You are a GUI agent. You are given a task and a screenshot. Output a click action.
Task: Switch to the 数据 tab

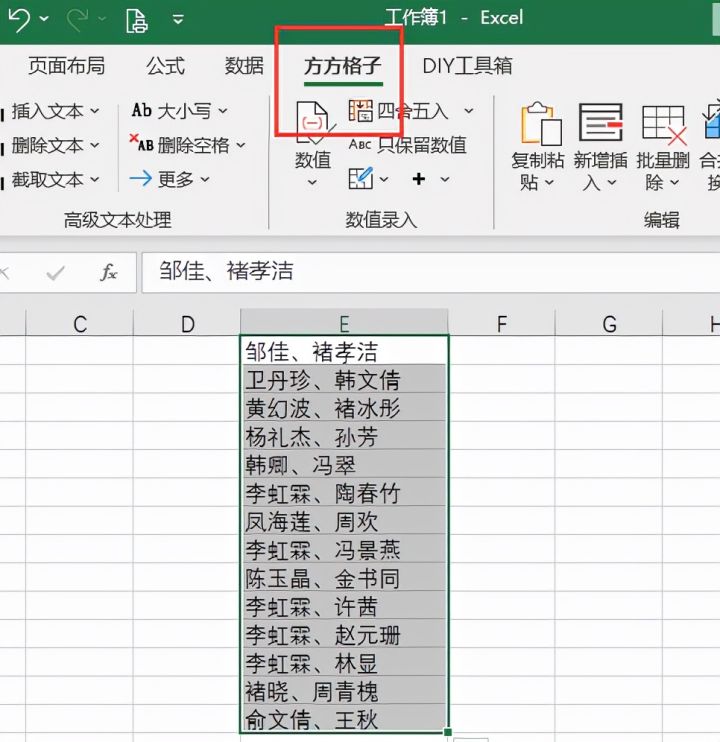coord(244,65)
